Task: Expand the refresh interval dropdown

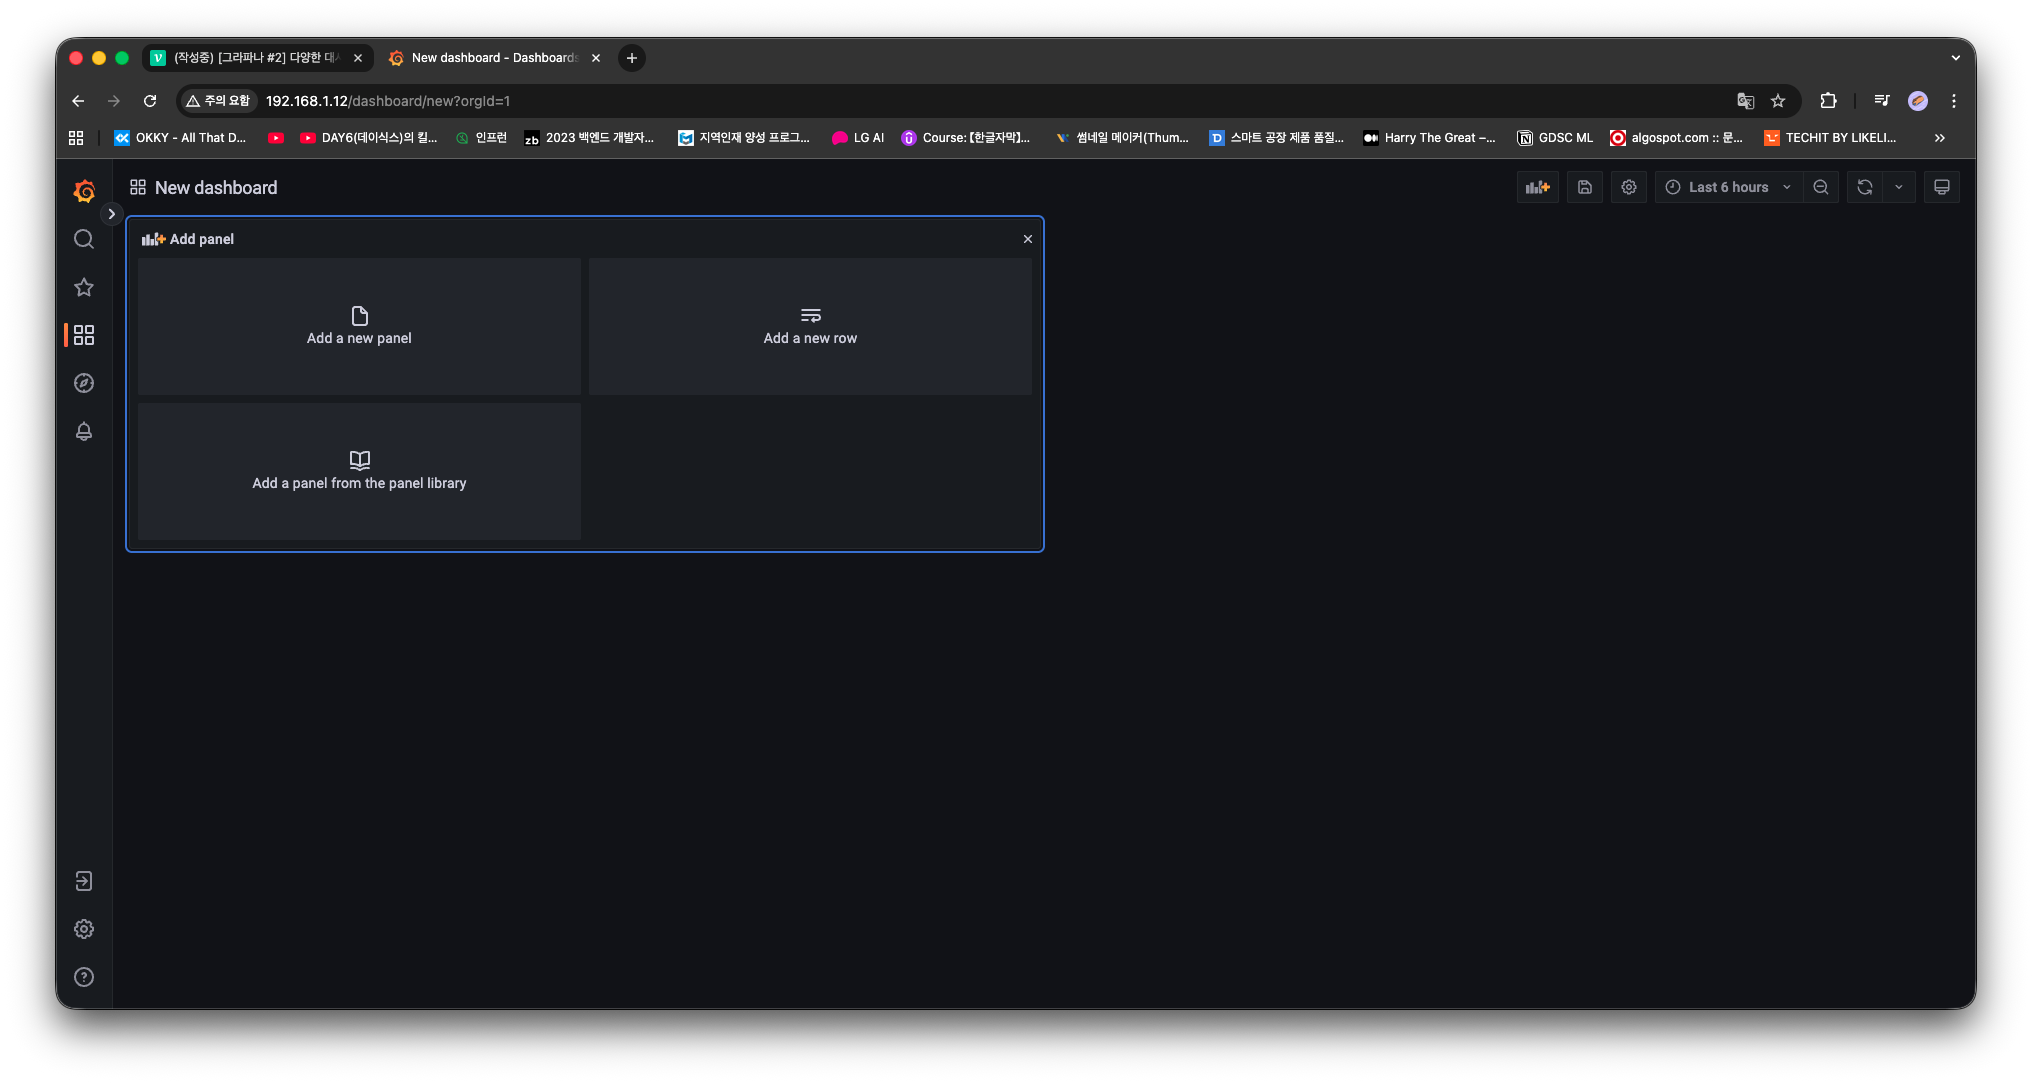Action: pyautogui.click(x=1899, y=187)
